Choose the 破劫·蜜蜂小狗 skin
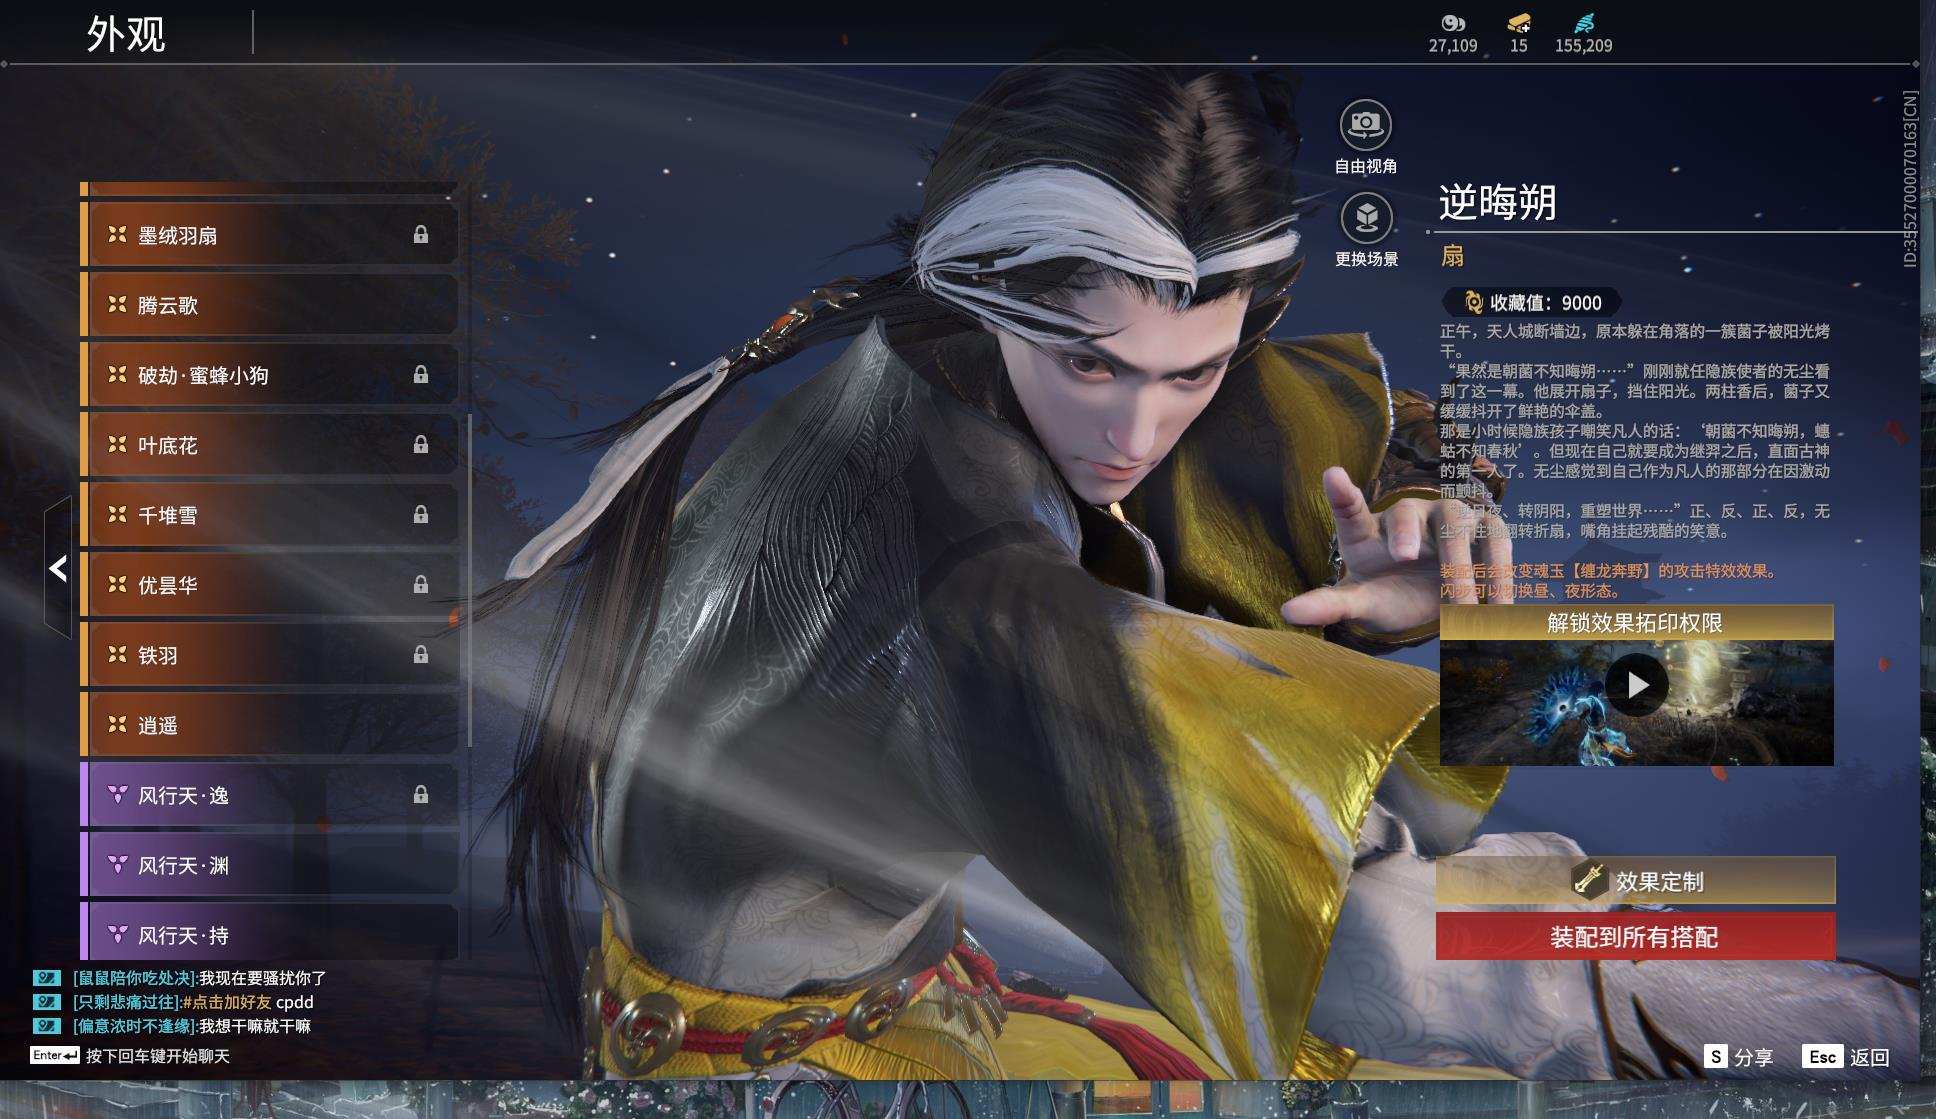 click(x=269, y=375)
